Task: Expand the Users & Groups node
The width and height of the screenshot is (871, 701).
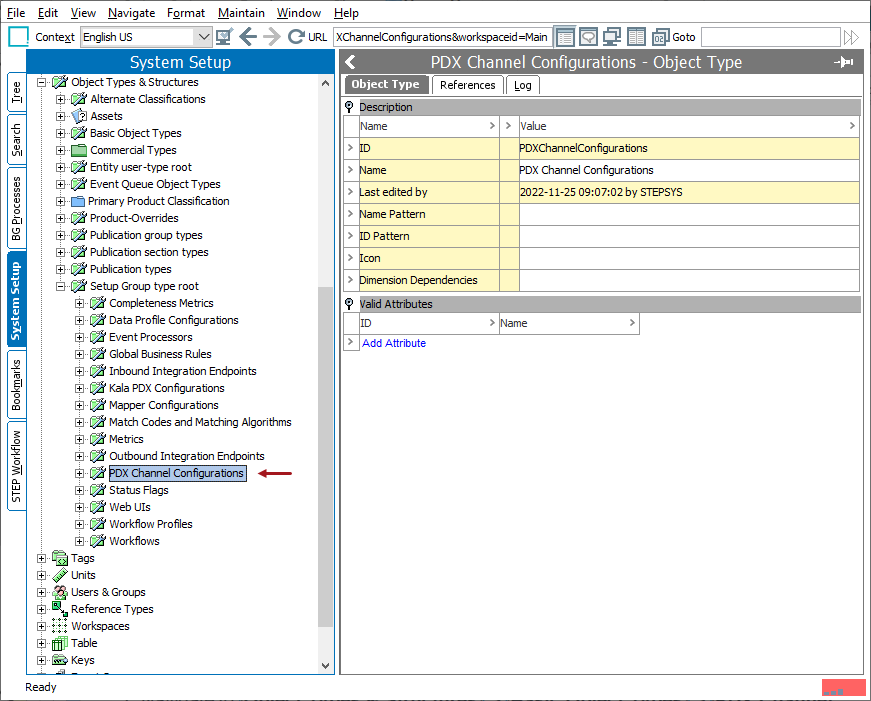Action: coord(42,592)
